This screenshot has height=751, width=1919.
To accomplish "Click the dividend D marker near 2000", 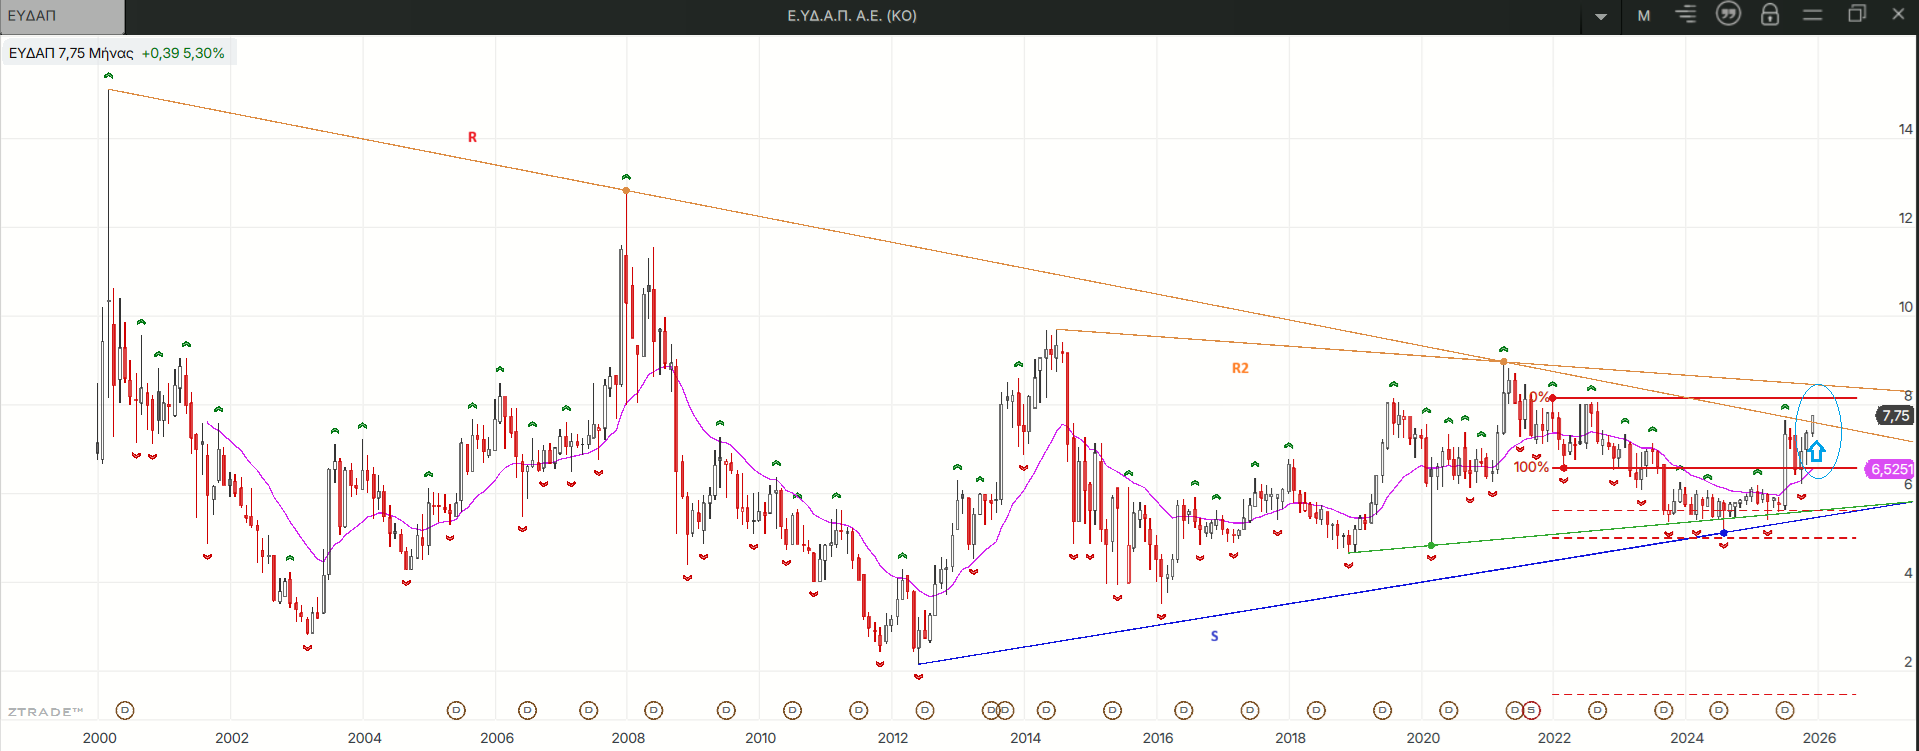I will [x=125, y=710].
